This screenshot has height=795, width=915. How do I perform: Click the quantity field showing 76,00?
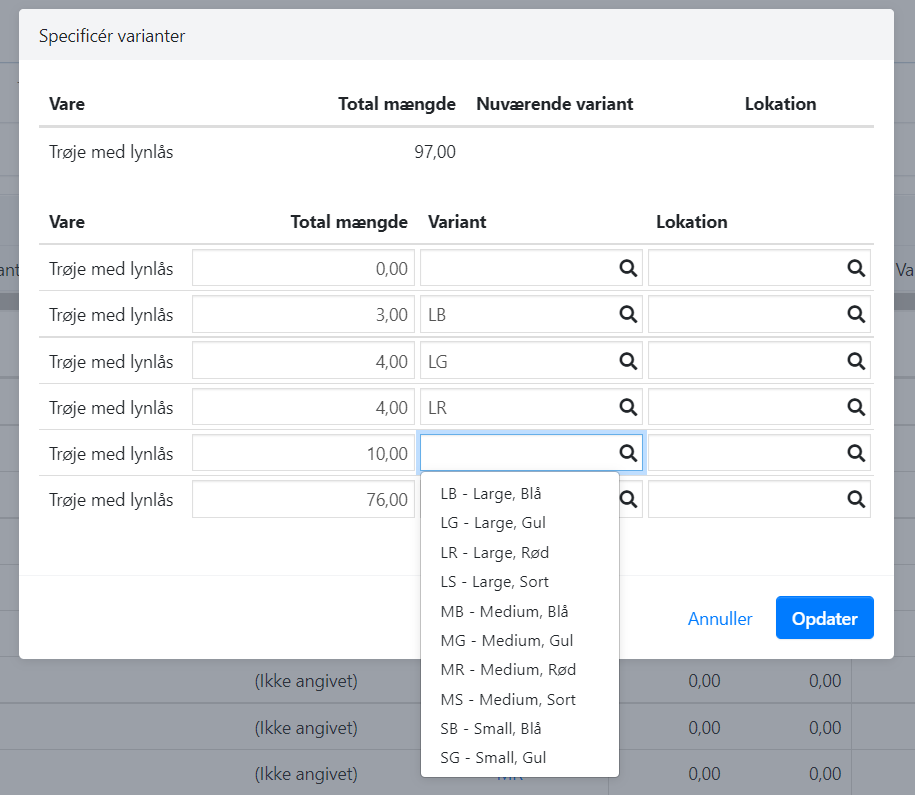(302, 499)
